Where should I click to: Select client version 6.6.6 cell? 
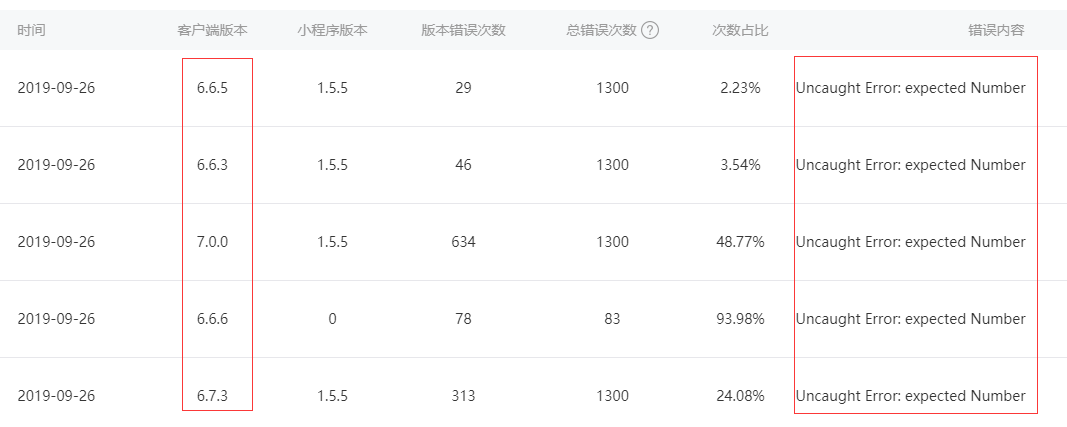coord(212,319)
